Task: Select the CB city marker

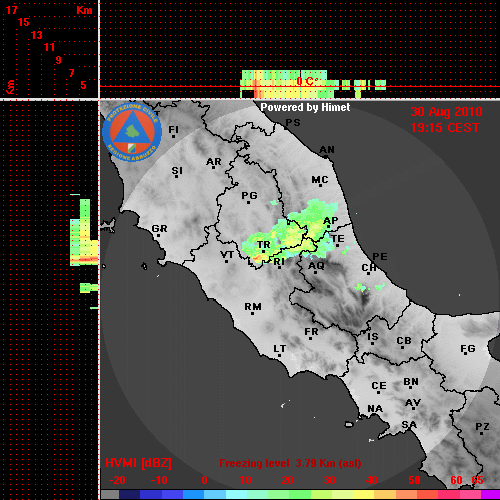Action: tap(403, 348)
